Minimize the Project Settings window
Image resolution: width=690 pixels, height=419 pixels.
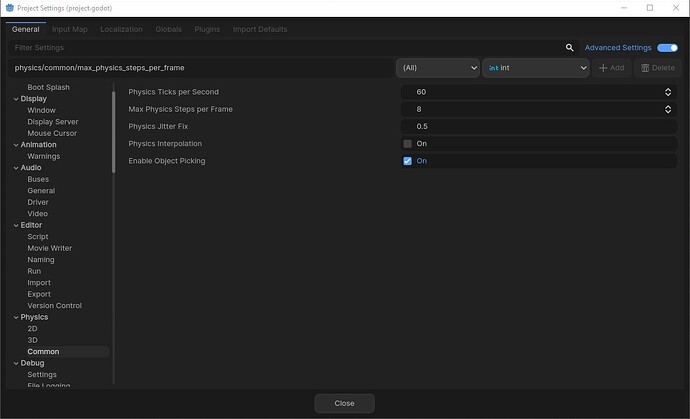(x=624, y=8)
